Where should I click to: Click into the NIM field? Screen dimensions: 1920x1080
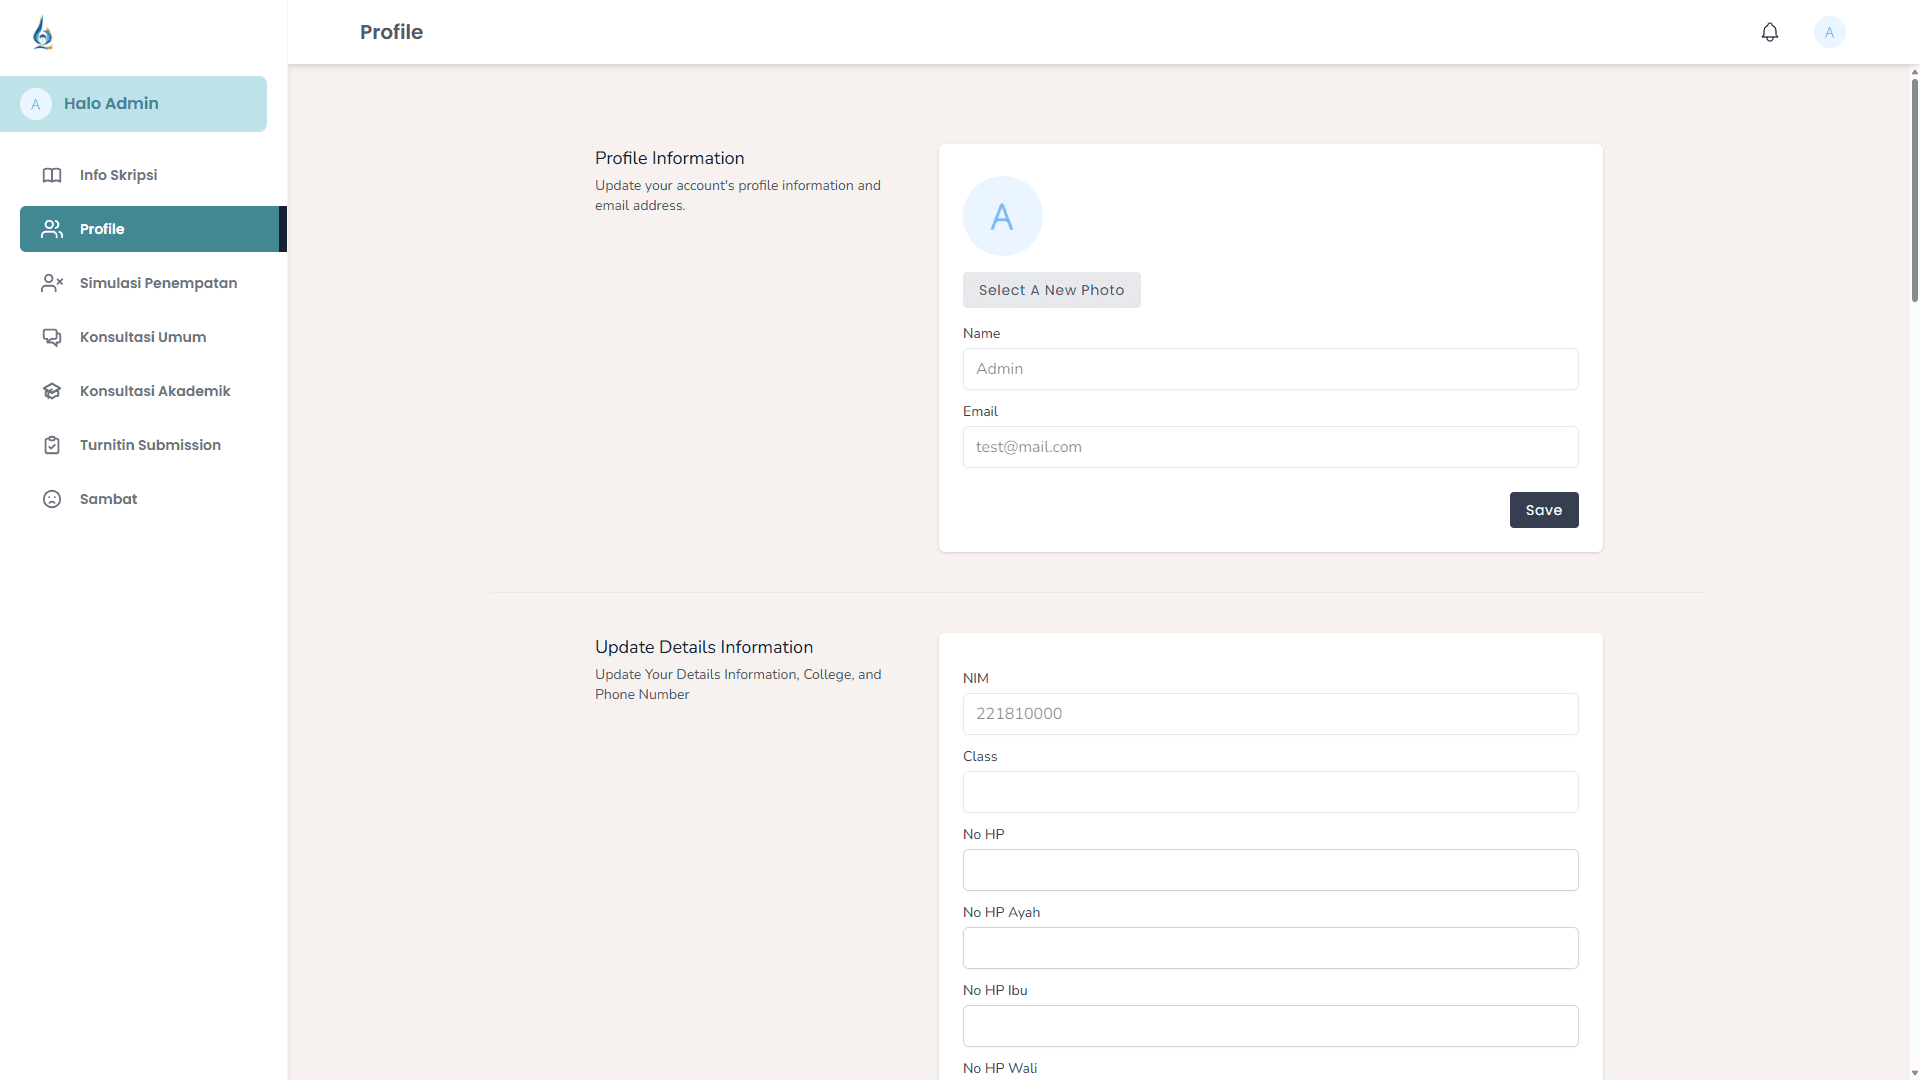click(x=1270, y=714)
